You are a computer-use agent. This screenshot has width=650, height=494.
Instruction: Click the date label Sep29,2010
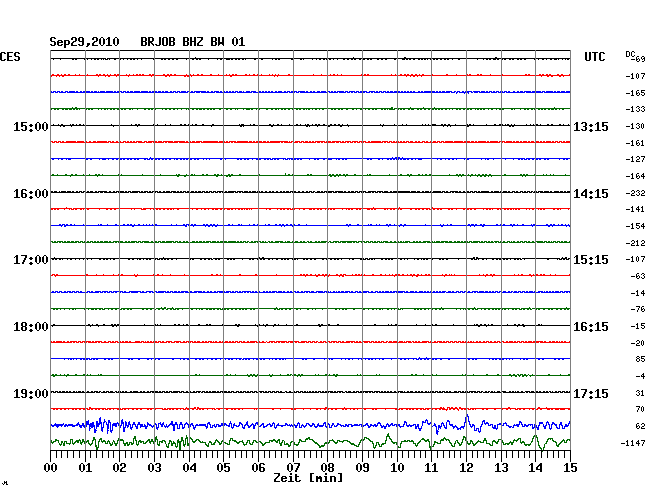84,42
